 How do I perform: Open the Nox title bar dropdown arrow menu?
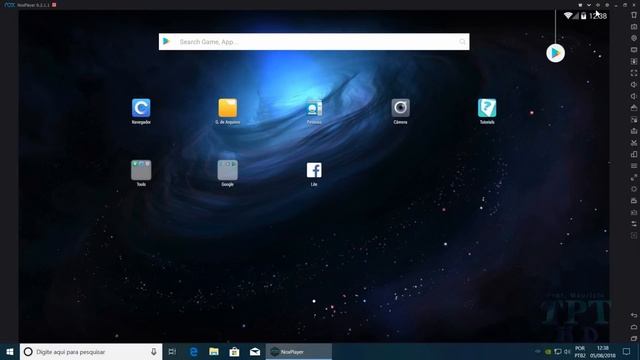[589, 5]
